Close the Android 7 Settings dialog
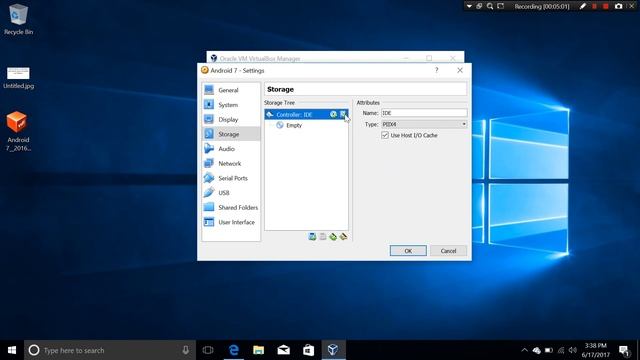Screen dimensions: 640x360 [x=460, y=70]
